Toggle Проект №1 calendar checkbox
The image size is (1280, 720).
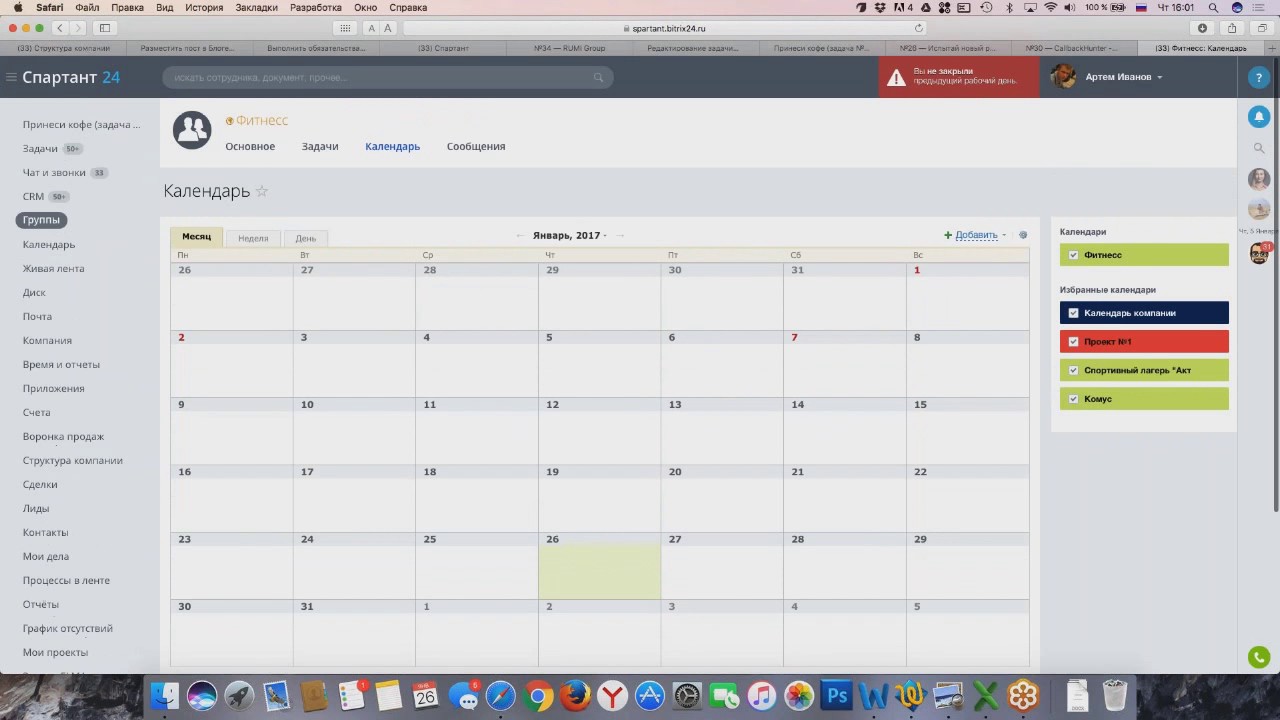pyautogui.click(x=1074, y=341)
